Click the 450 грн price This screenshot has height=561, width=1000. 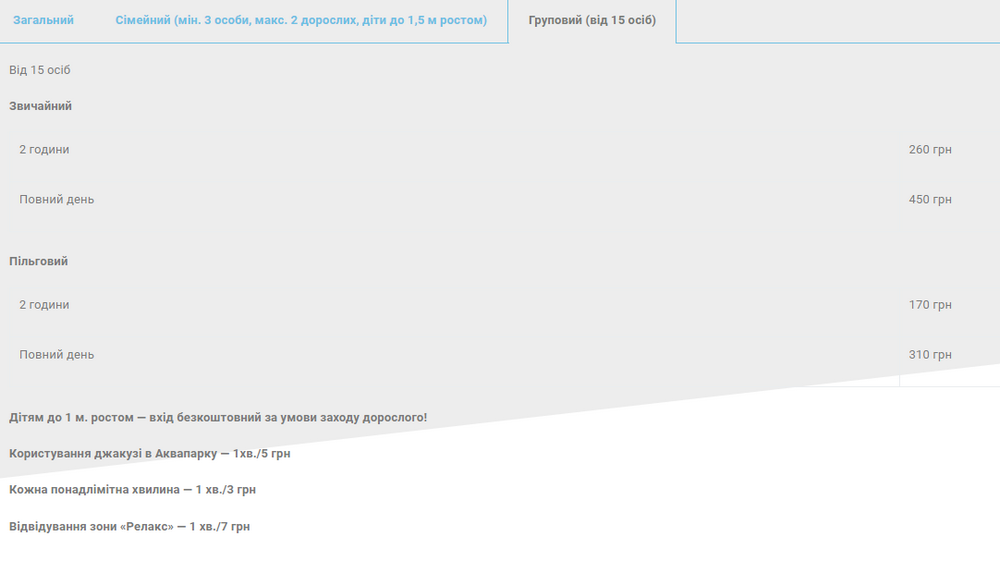(930, 200)
